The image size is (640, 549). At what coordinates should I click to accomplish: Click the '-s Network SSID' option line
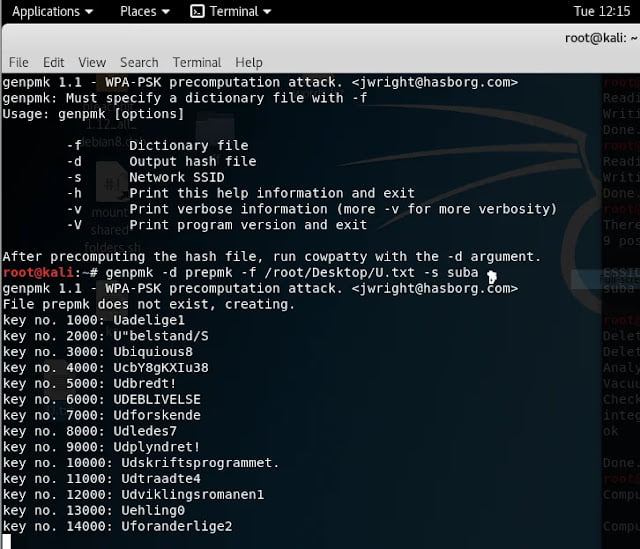click(146, 177)
